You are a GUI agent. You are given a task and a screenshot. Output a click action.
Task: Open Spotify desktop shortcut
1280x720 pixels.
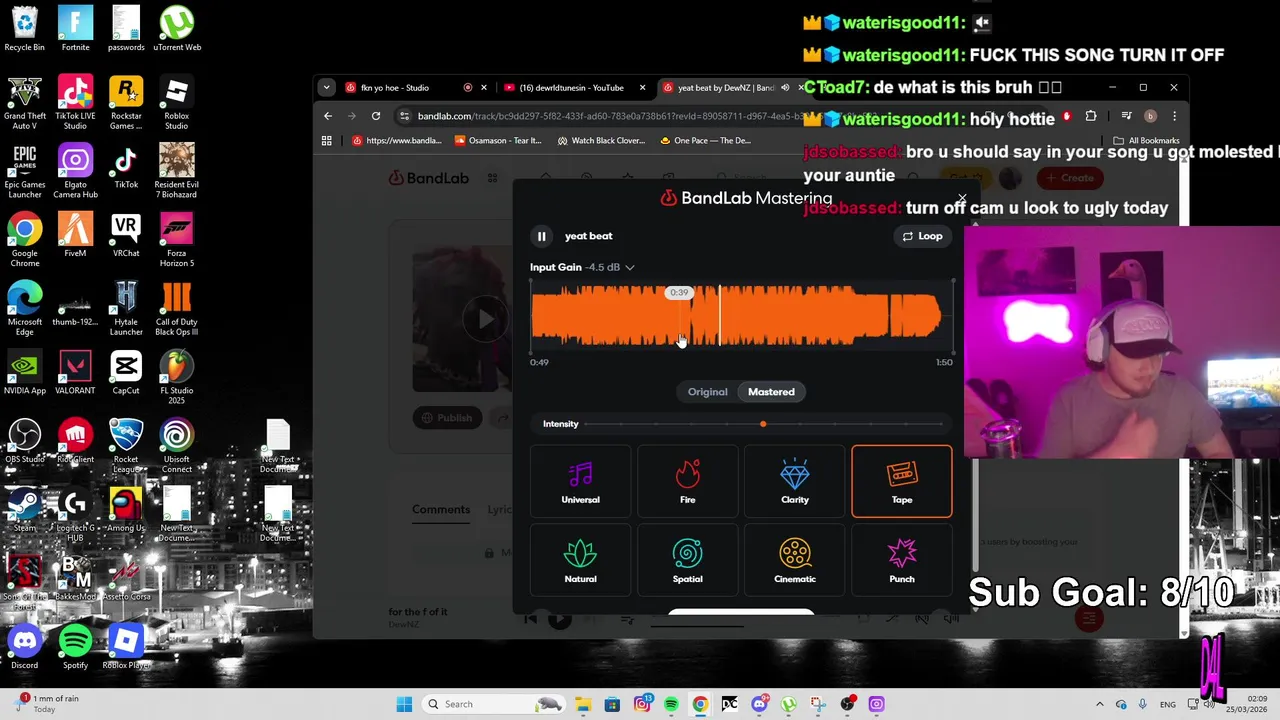click(75, 647)
